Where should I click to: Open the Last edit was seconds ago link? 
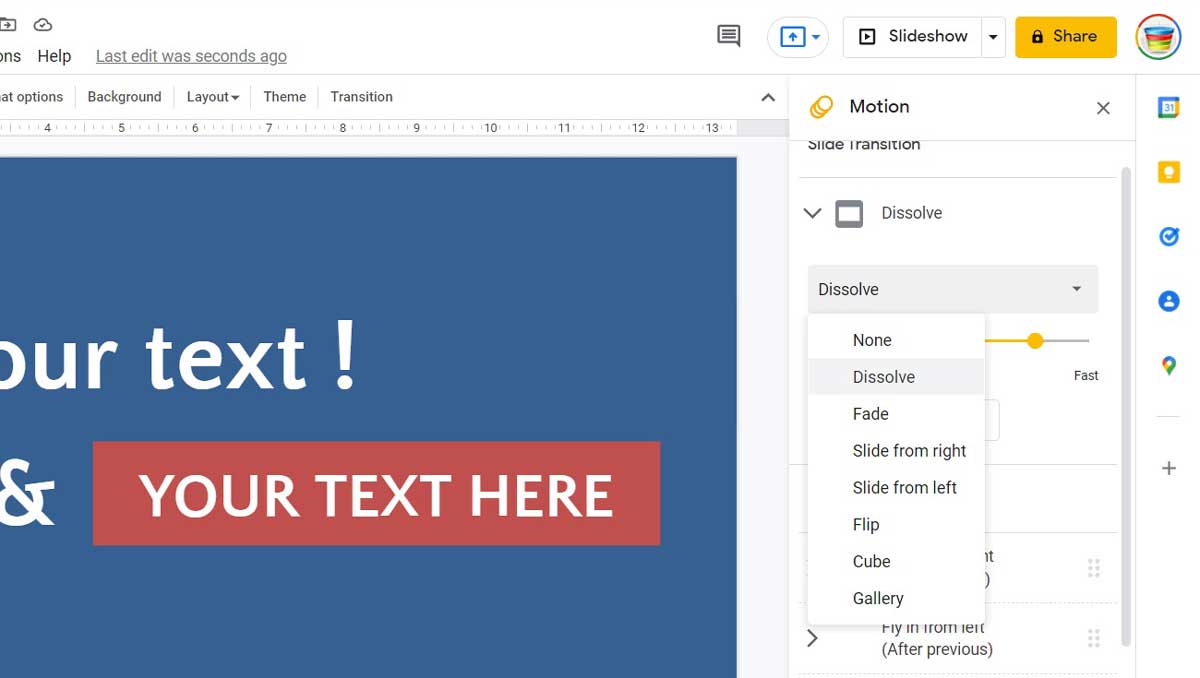click(x=190, y=56)
